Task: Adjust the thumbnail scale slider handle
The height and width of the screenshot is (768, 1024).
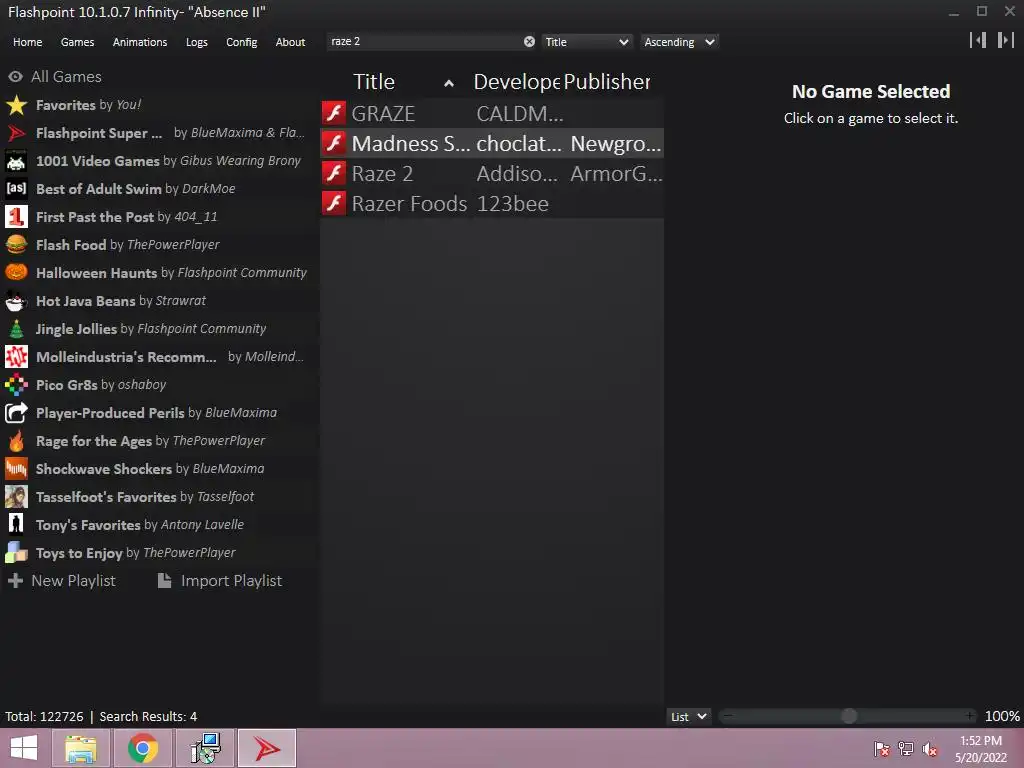Action: pyautogui.click(x=849, y=716)
